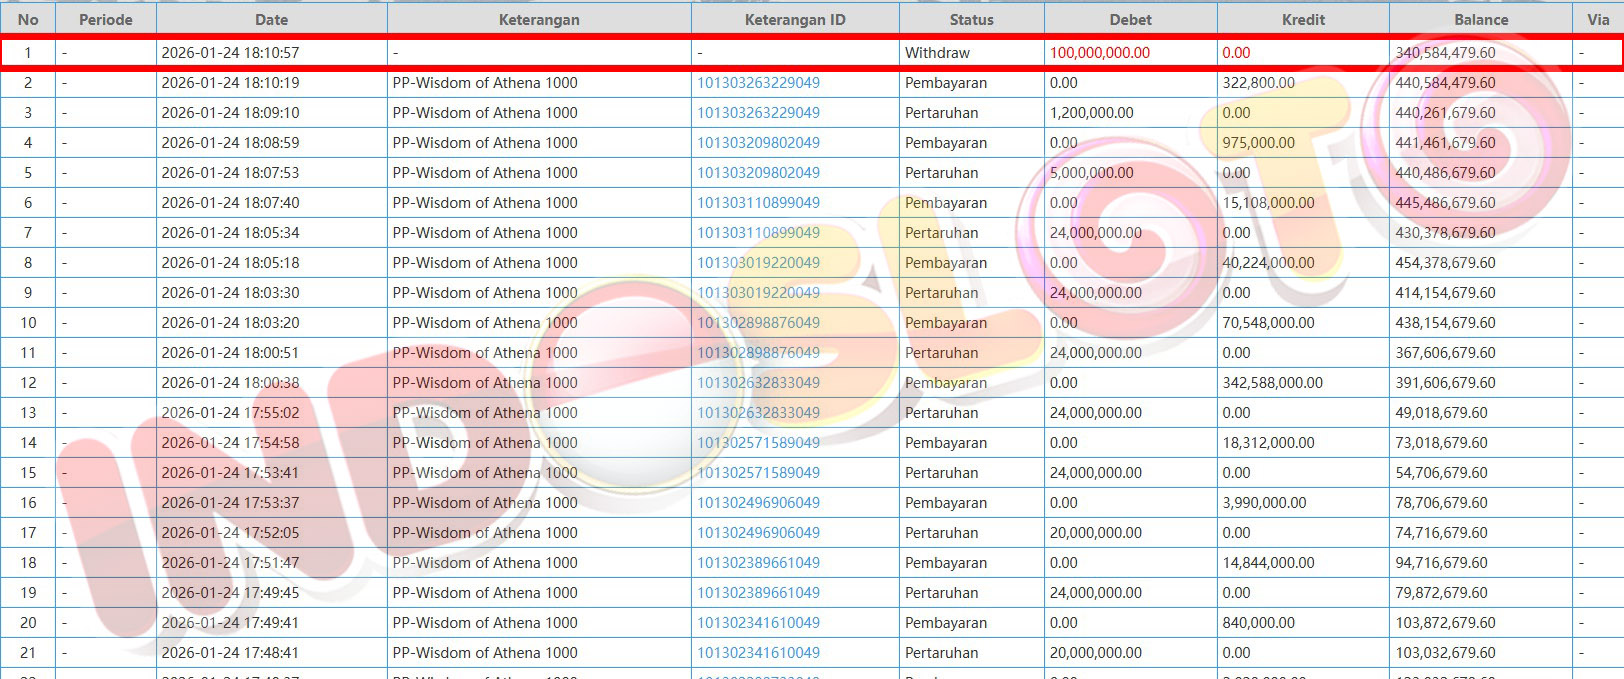The width and height of the screenshot is (1624, 679).
Task: Open ID link in row 2 Pembayaran
Action: 758,83
